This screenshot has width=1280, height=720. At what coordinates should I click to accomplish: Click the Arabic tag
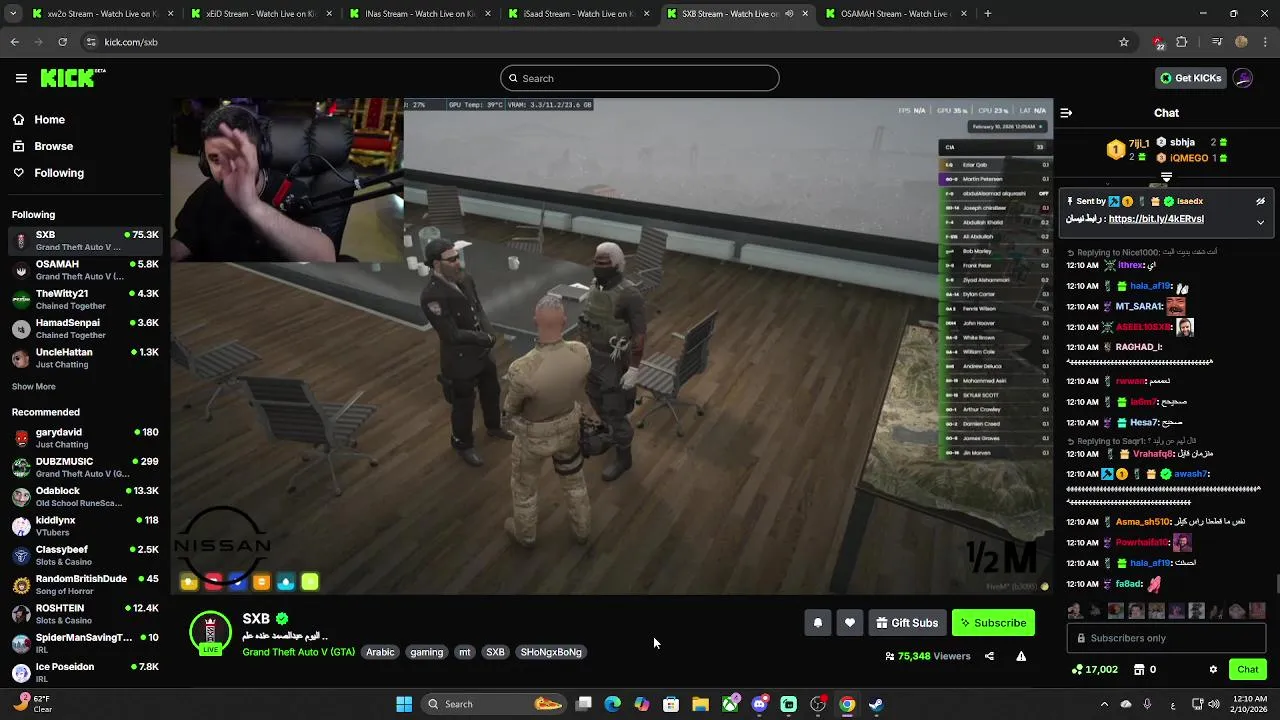pos(380,652)
